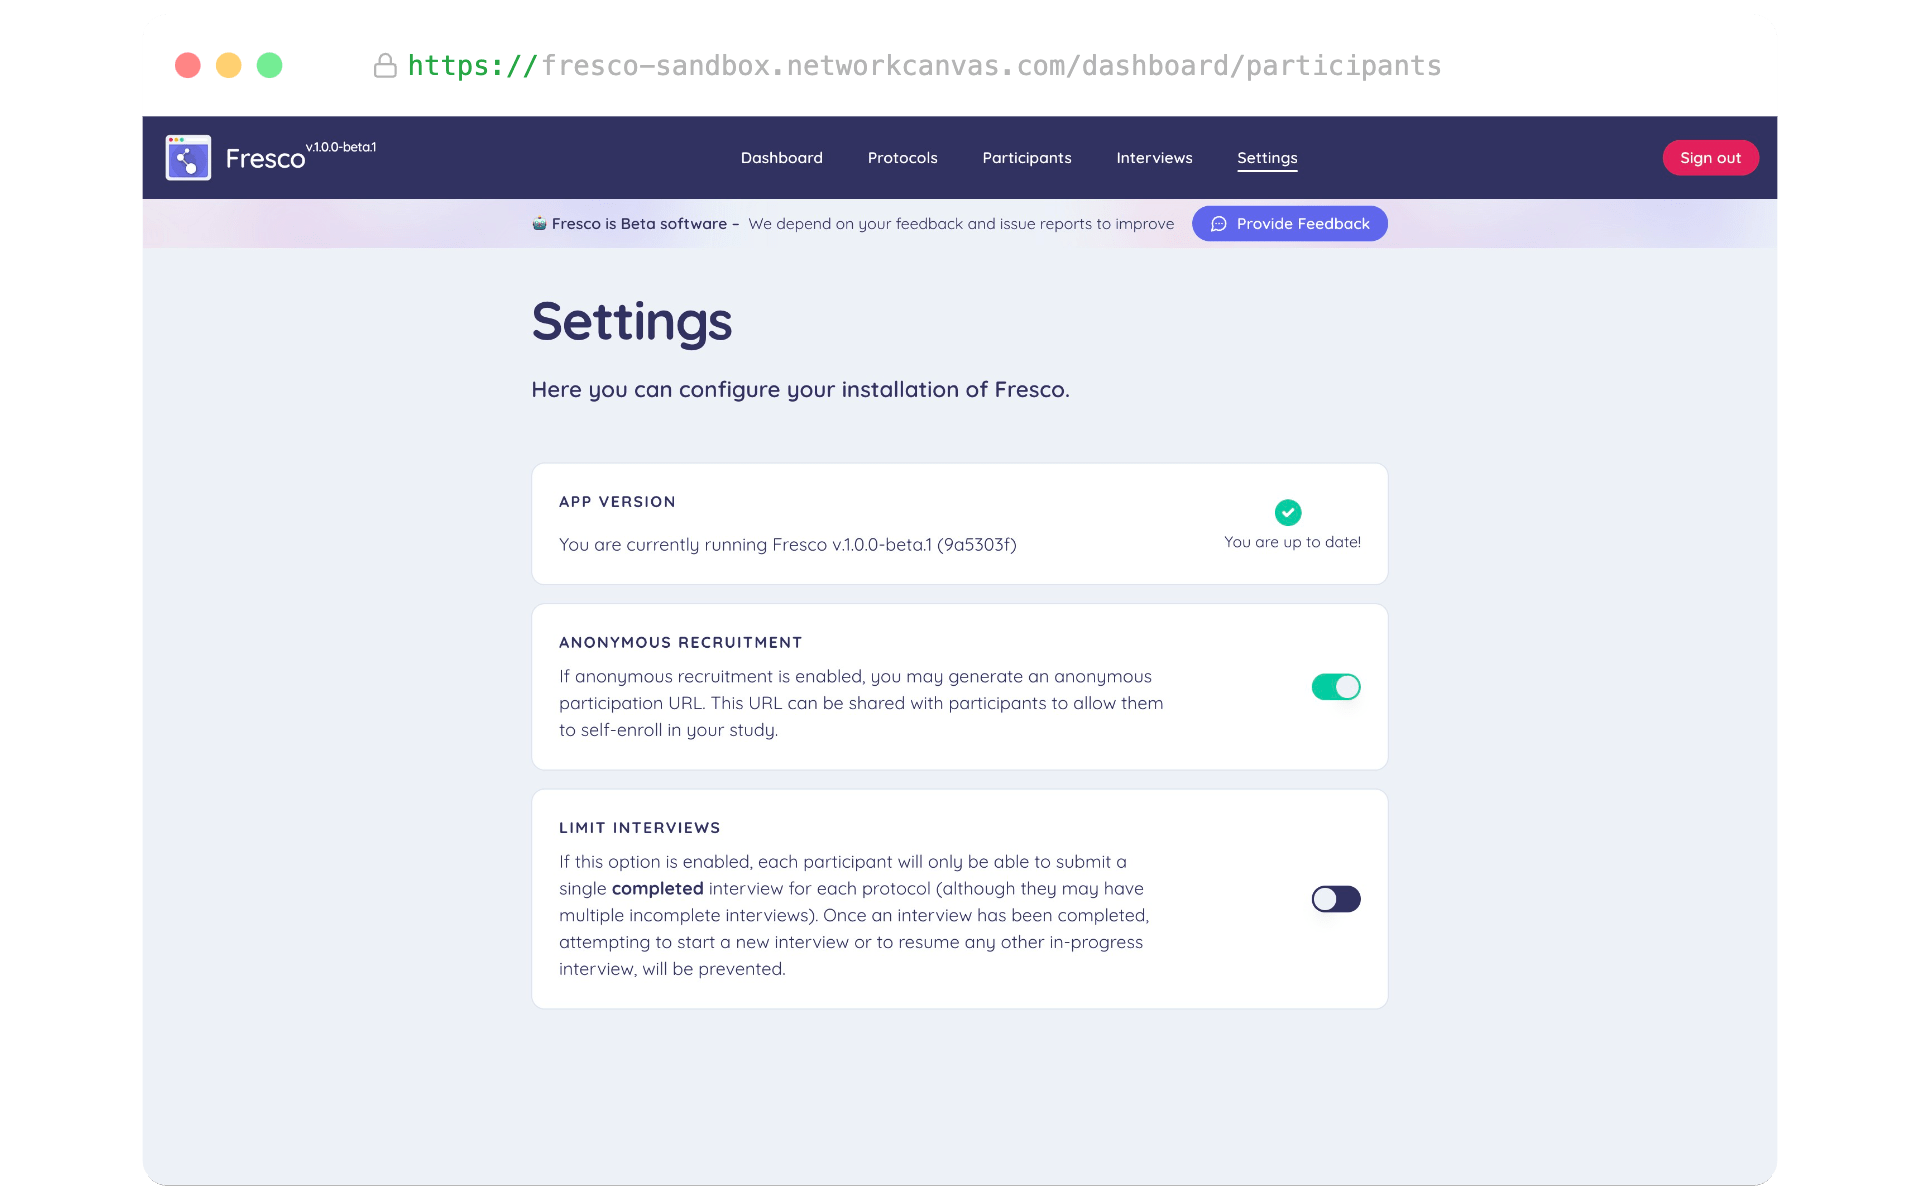1920x1200 pixels.
Task: Go to the Protocols page
Action: pyautogui.click(x=903, y=158)
